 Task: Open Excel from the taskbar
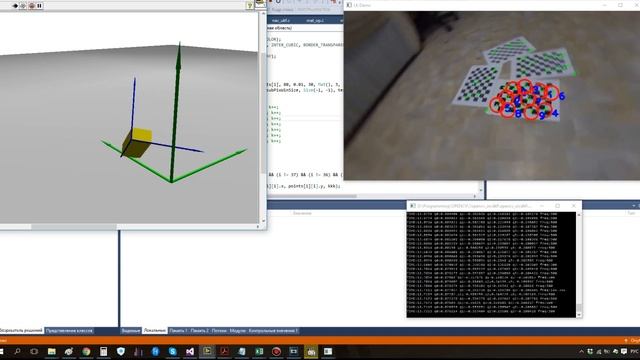(x=259, y=351)
